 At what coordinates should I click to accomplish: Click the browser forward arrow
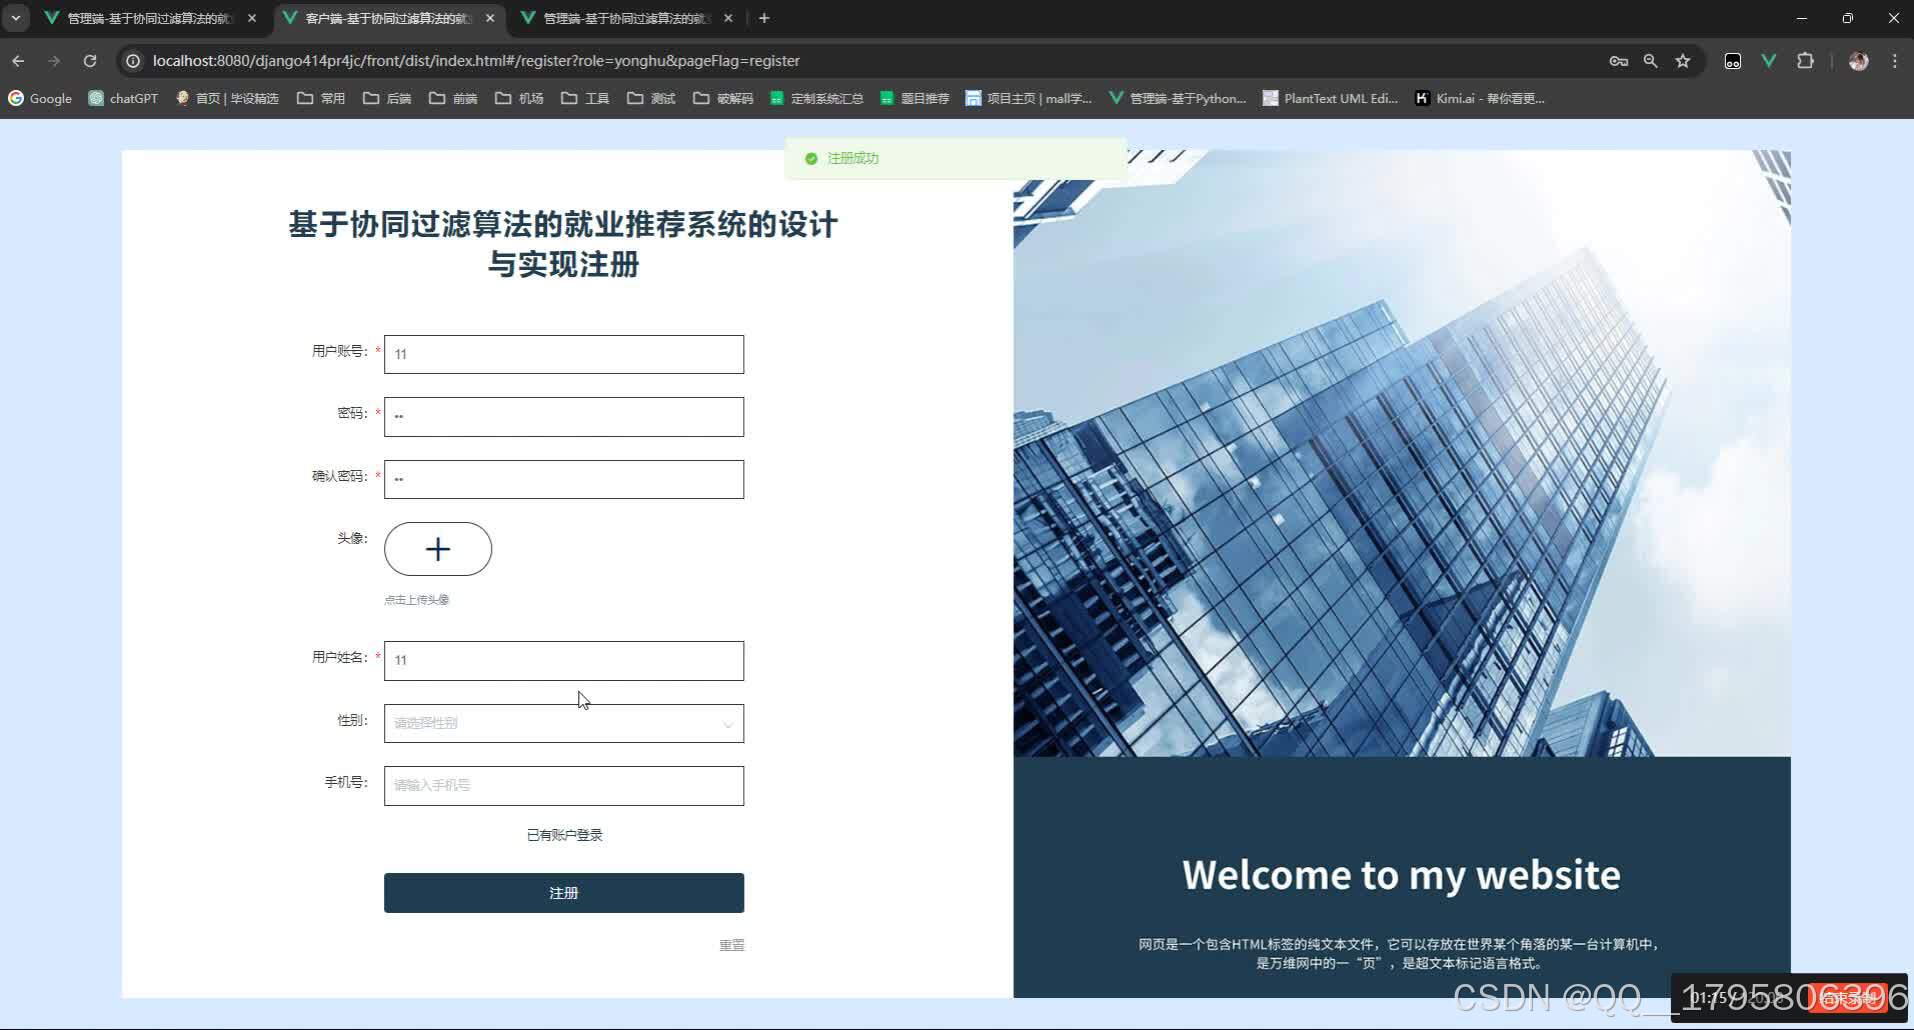click(54, 61)
